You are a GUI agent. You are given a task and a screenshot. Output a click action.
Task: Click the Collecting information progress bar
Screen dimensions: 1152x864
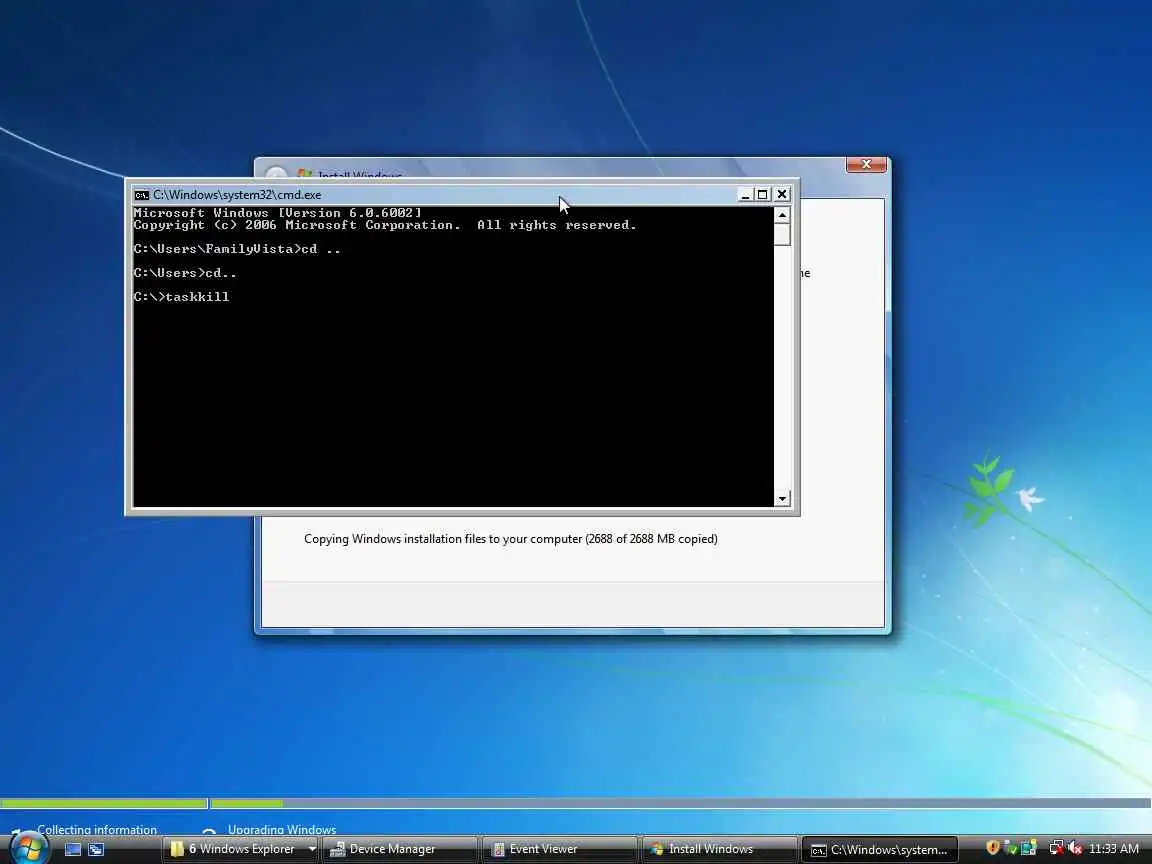coord(104,803)
